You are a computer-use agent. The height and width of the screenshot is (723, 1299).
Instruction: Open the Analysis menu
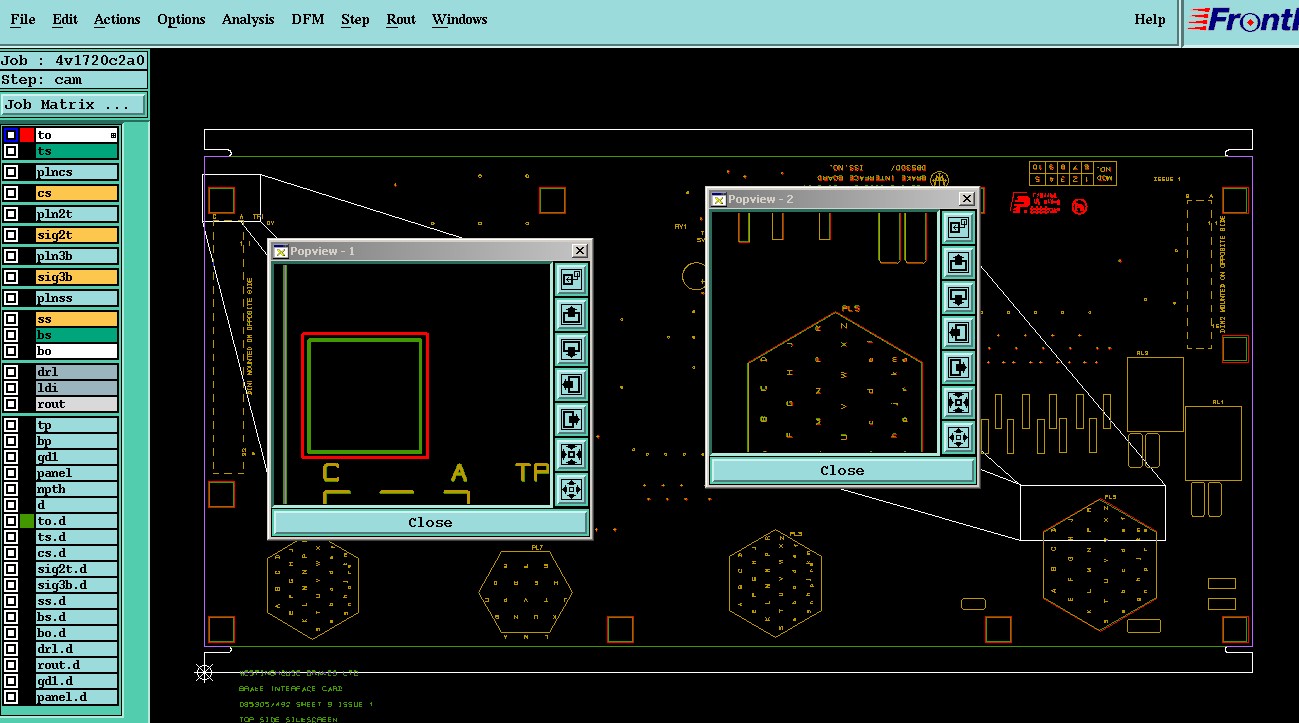[248, 19]
